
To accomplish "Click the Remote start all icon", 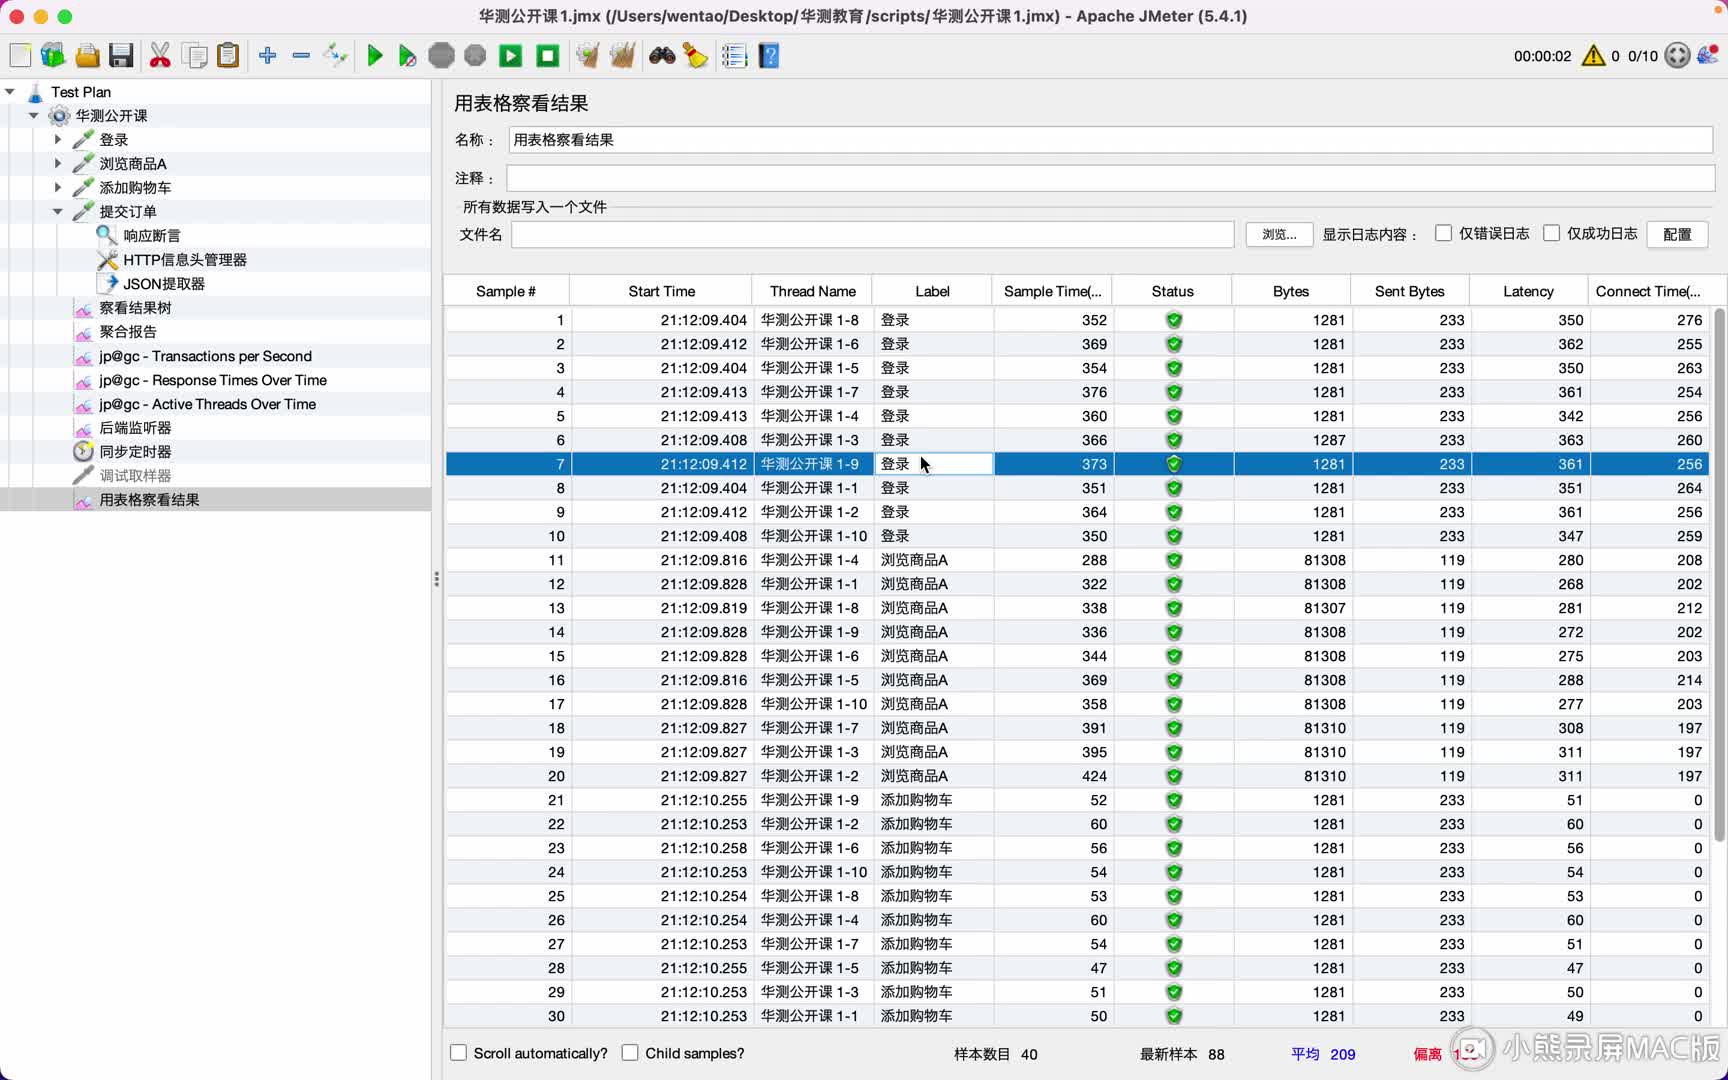I will (511, 56).
